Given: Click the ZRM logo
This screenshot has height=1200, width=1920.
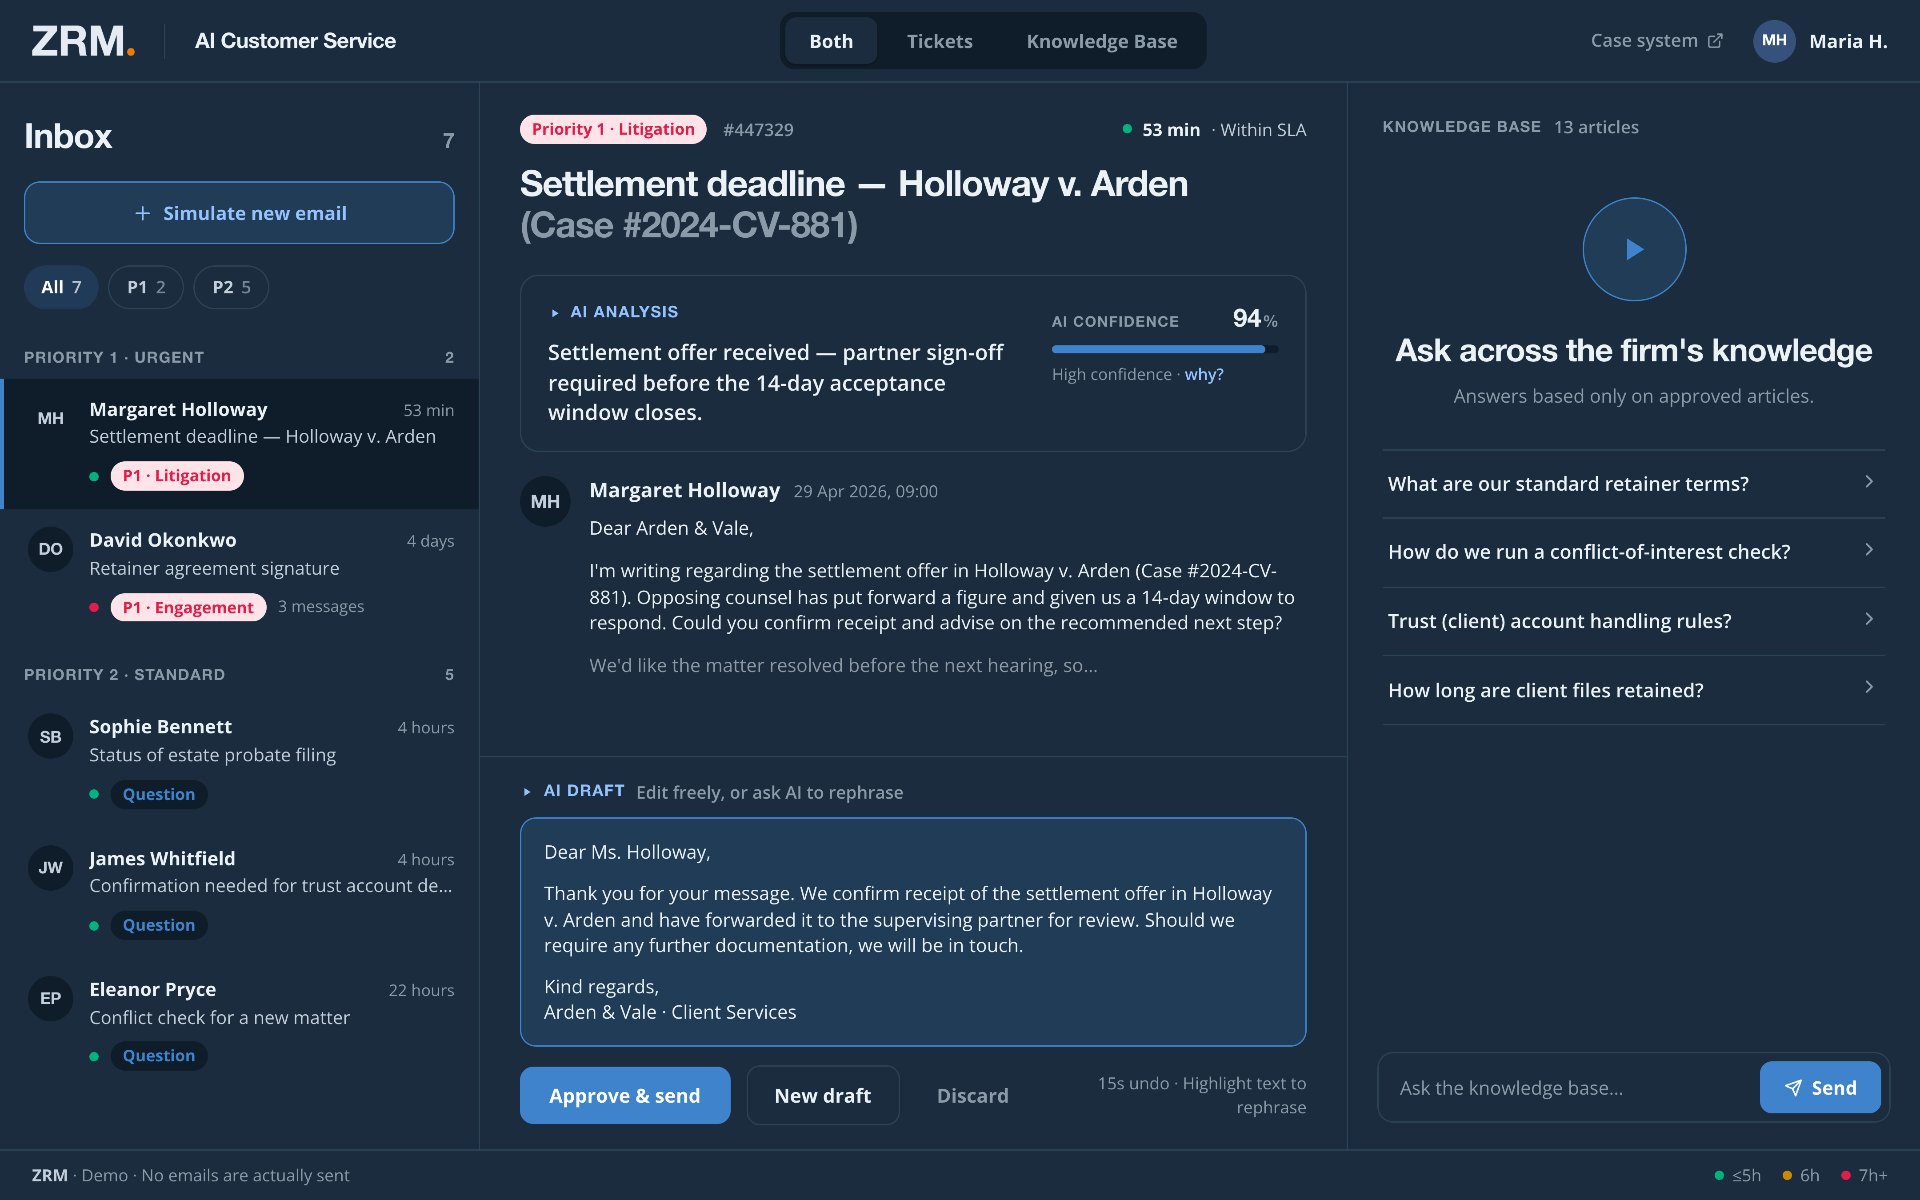Looking at the screenshot, I should pos(83,41).
